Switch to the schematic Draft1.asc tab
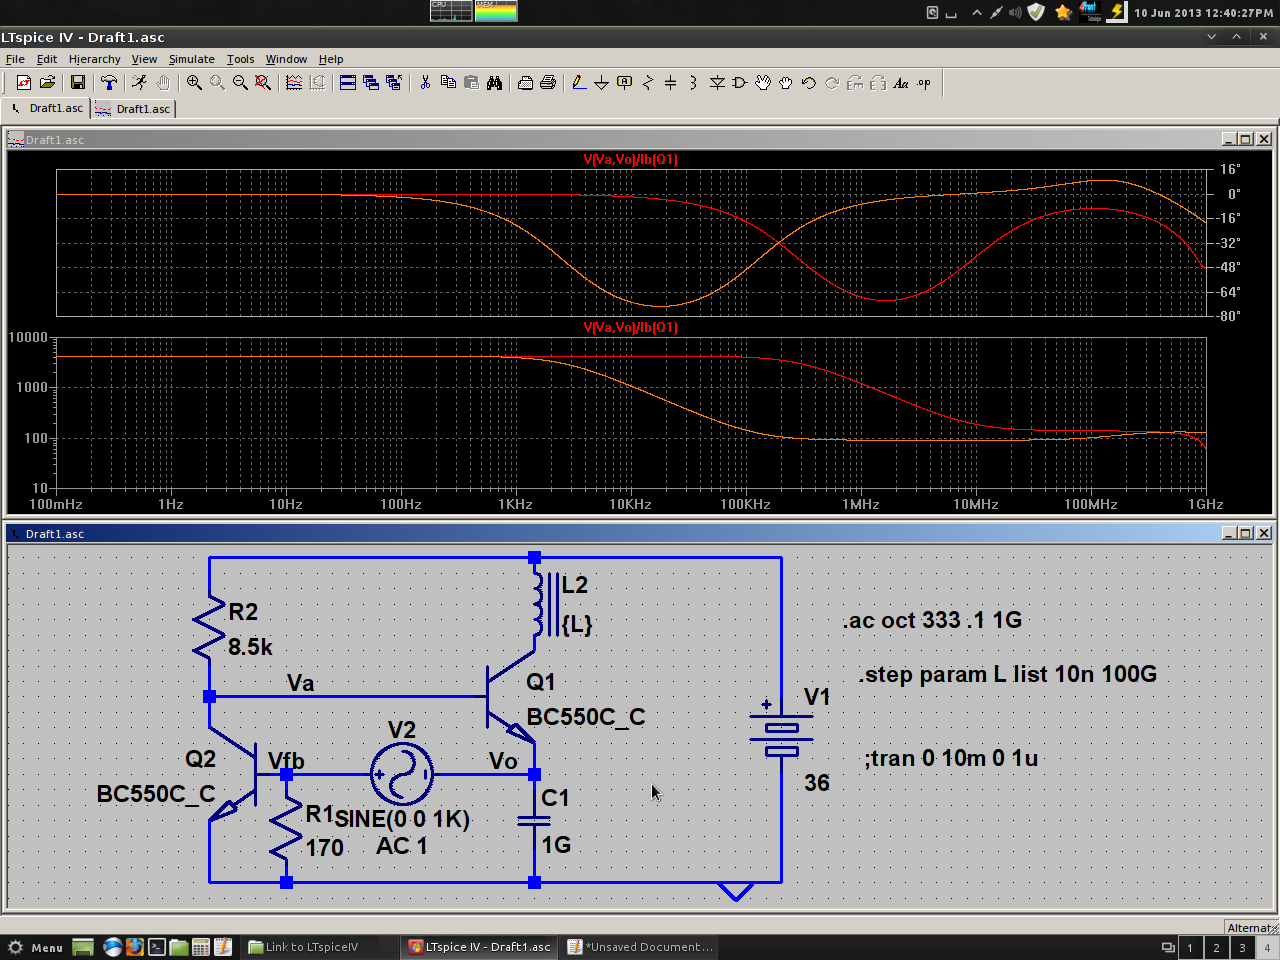Image resolution: width=1280 pixels, height=960 pixels. tap(47, 108)
